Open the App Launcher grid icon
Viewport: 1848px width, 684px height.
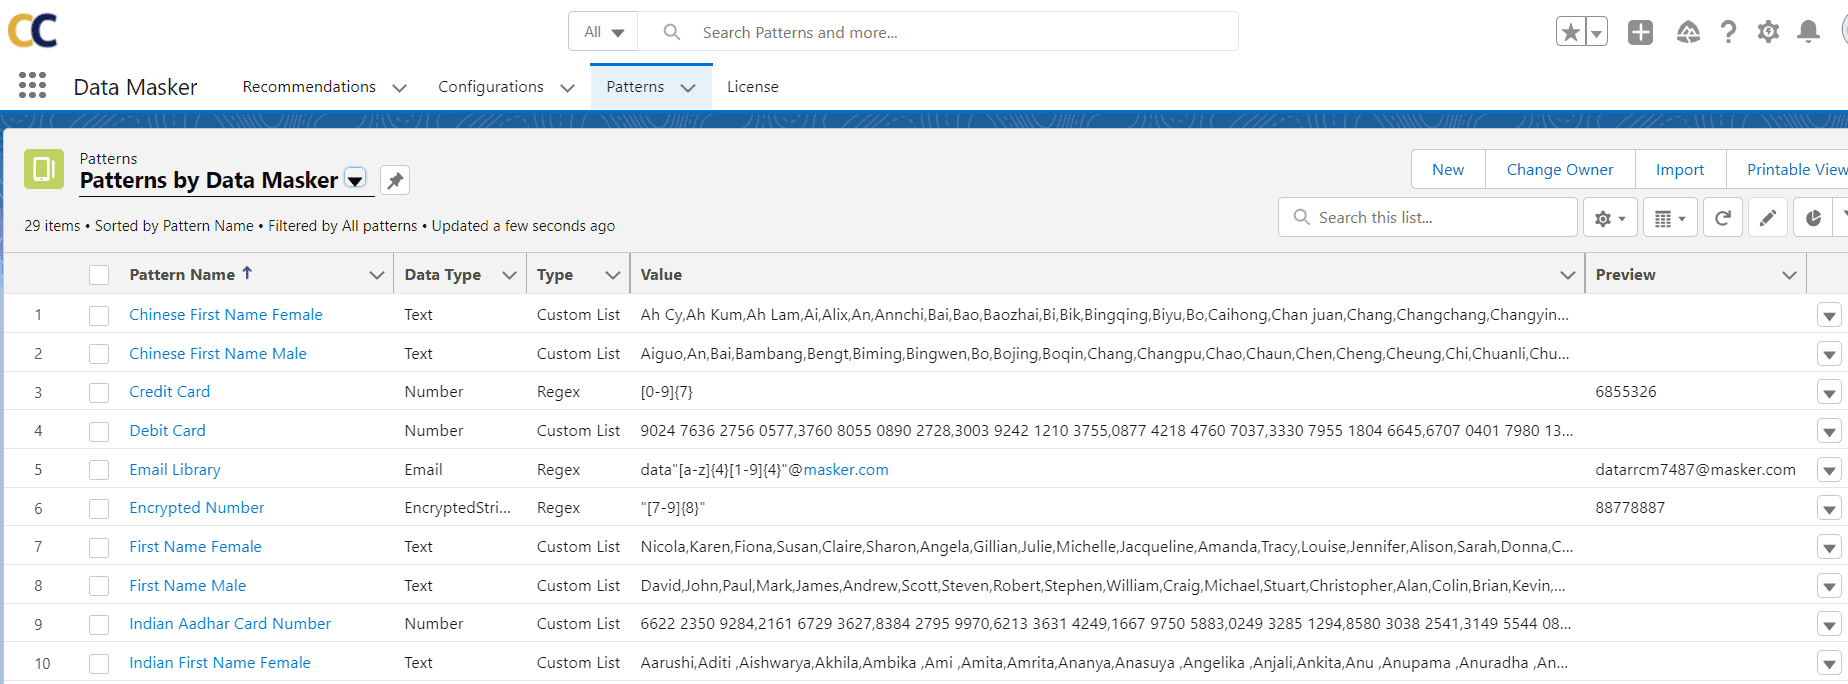32,86
